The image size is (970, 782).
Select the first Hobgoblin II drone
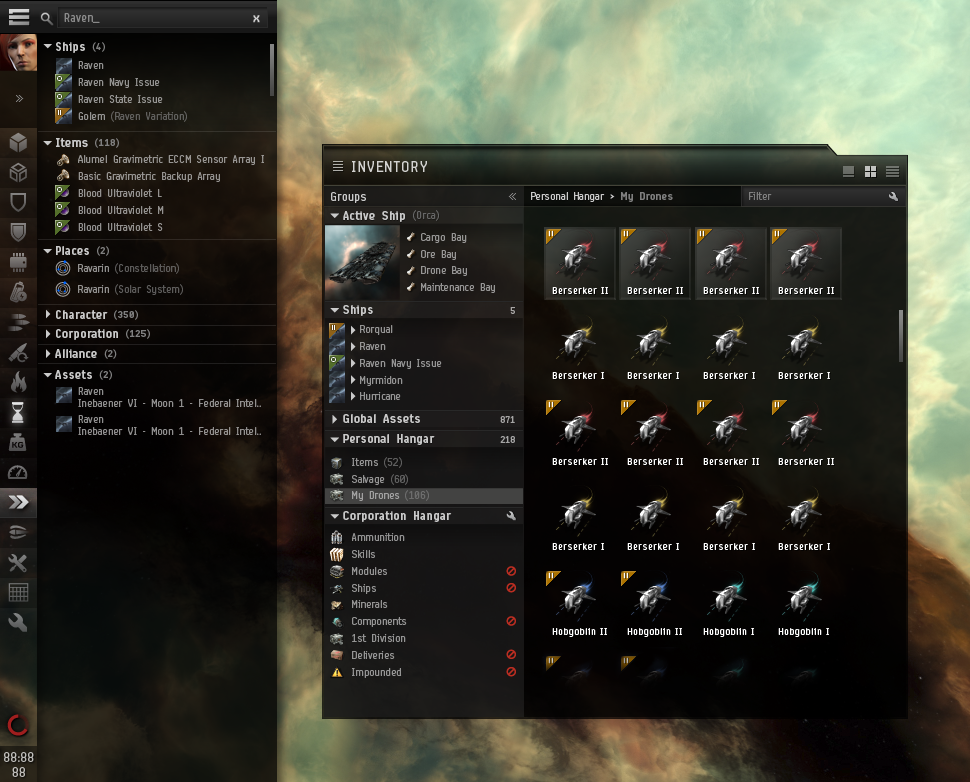coord(580,604)
